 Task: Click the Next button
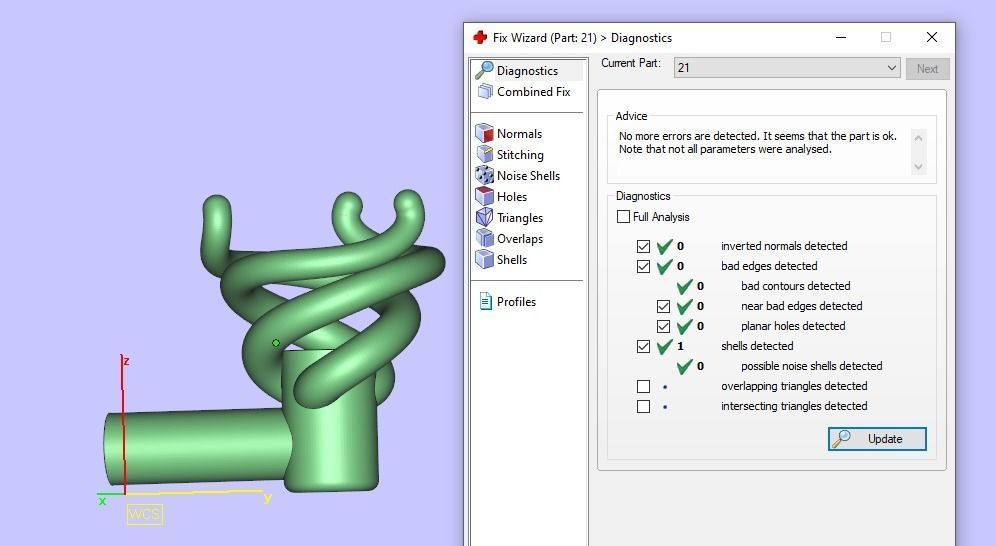tap(927, 69)
